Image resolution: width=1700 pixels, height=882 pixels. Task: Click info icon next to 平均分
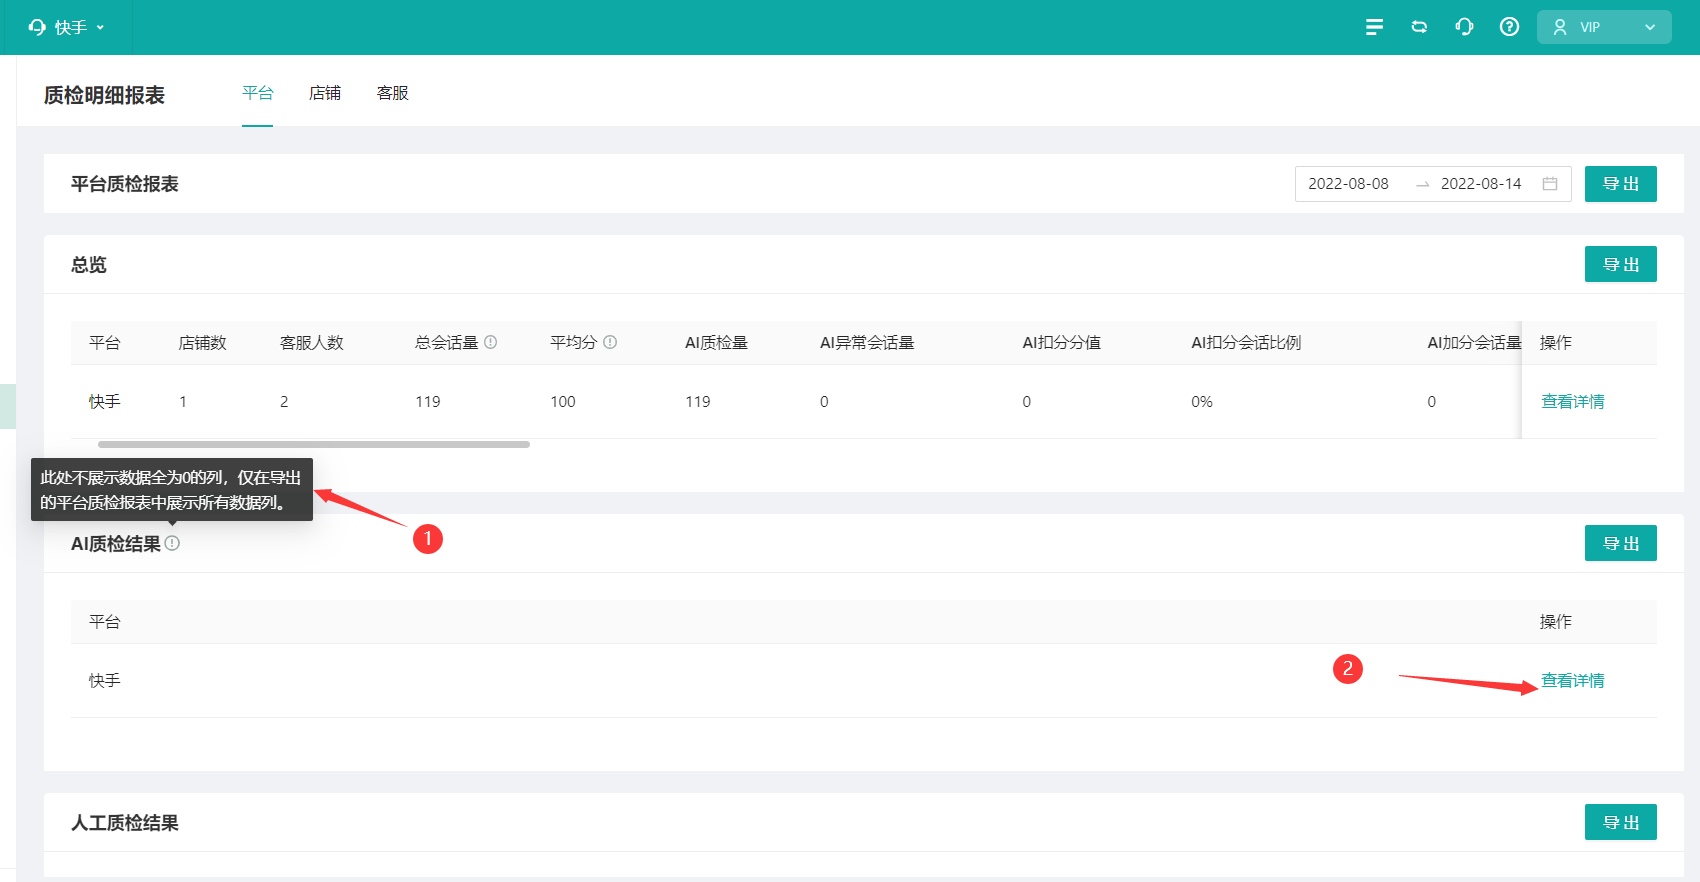pos(610,342)
